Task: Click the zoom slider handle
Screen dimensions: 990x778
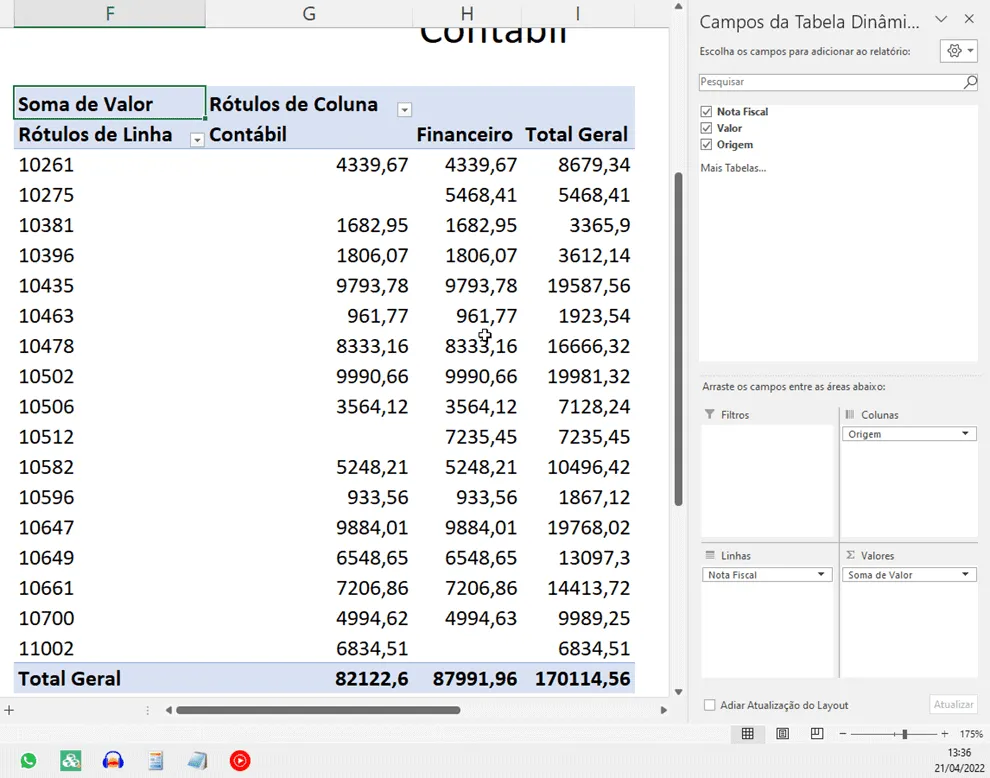Action: [x=905, y=734]
